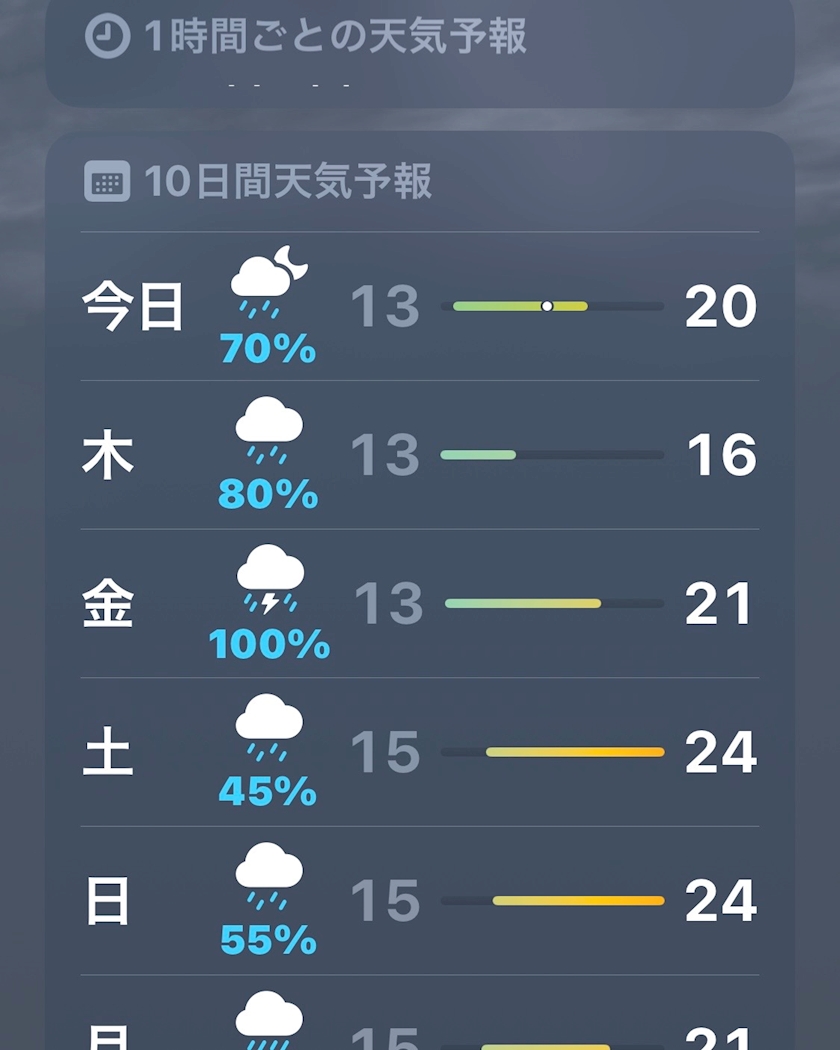The width and height of the screenshot is (840, 1050).
Task: Select the 木 (Thursday) day label
Action: [108, 455]
